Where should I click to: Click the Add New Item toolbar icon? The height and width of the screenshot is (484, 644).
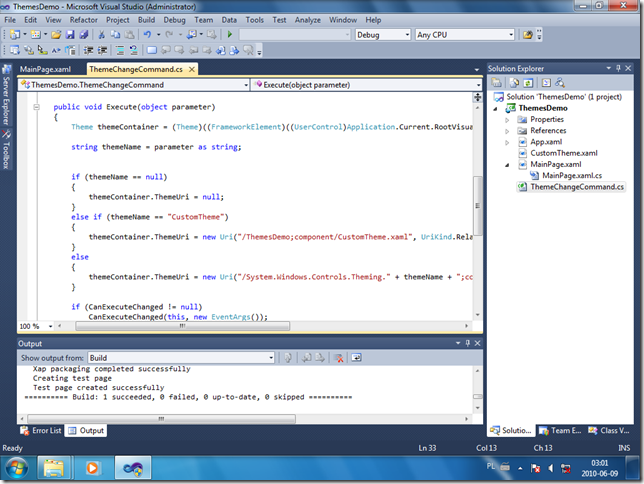[x=36, y=35]
